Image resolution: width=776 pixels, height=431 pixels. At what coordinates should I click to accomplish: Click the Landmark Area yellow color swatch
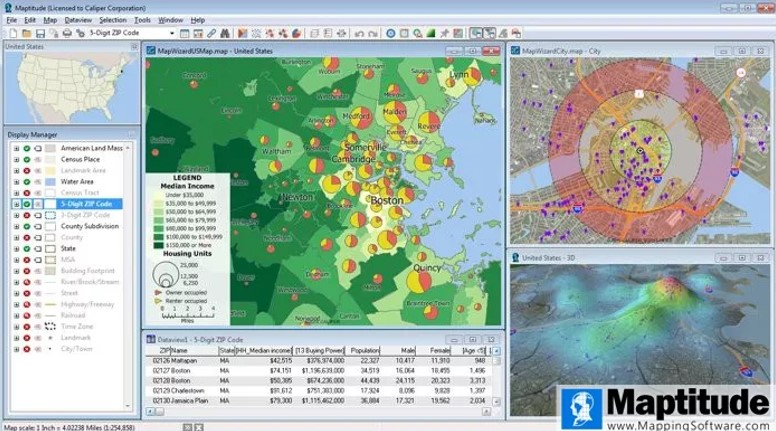(50, 171)
